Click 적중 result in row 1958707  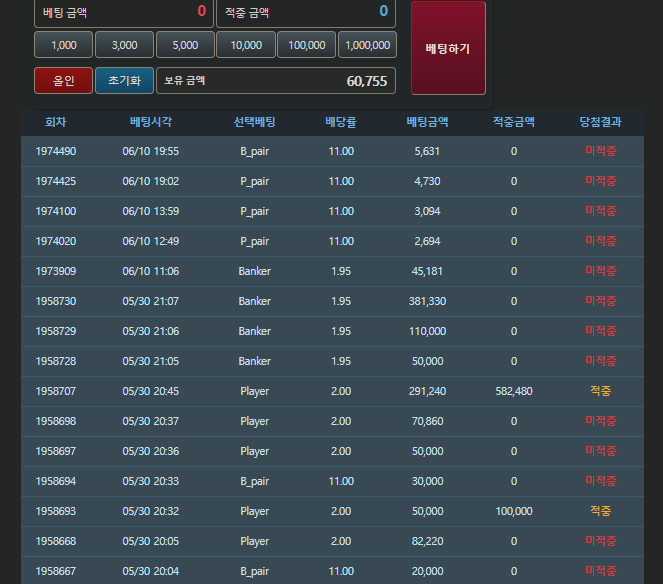coord(600,391)
